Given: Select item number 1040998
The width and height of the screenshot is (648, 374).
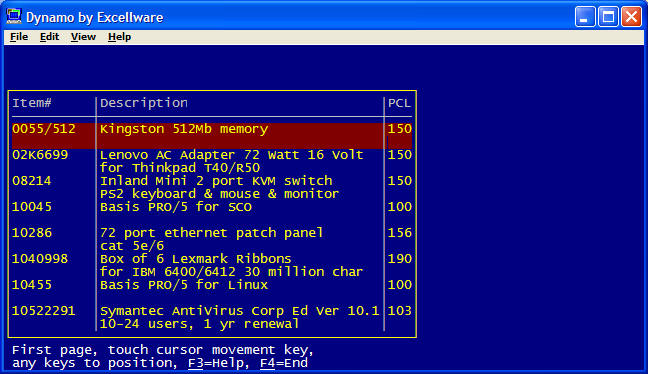Looking at the screenshot, I should pyautogui.click(x=40, y=259).
